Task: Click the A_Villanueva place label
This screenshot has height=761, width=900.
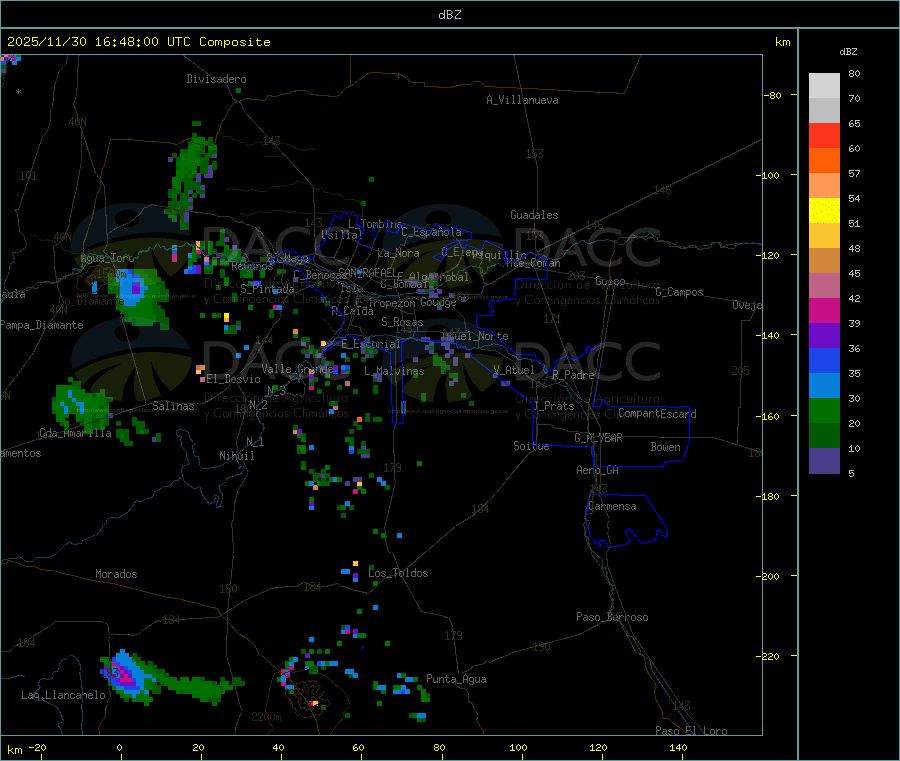Action: [x=522, y=100]
